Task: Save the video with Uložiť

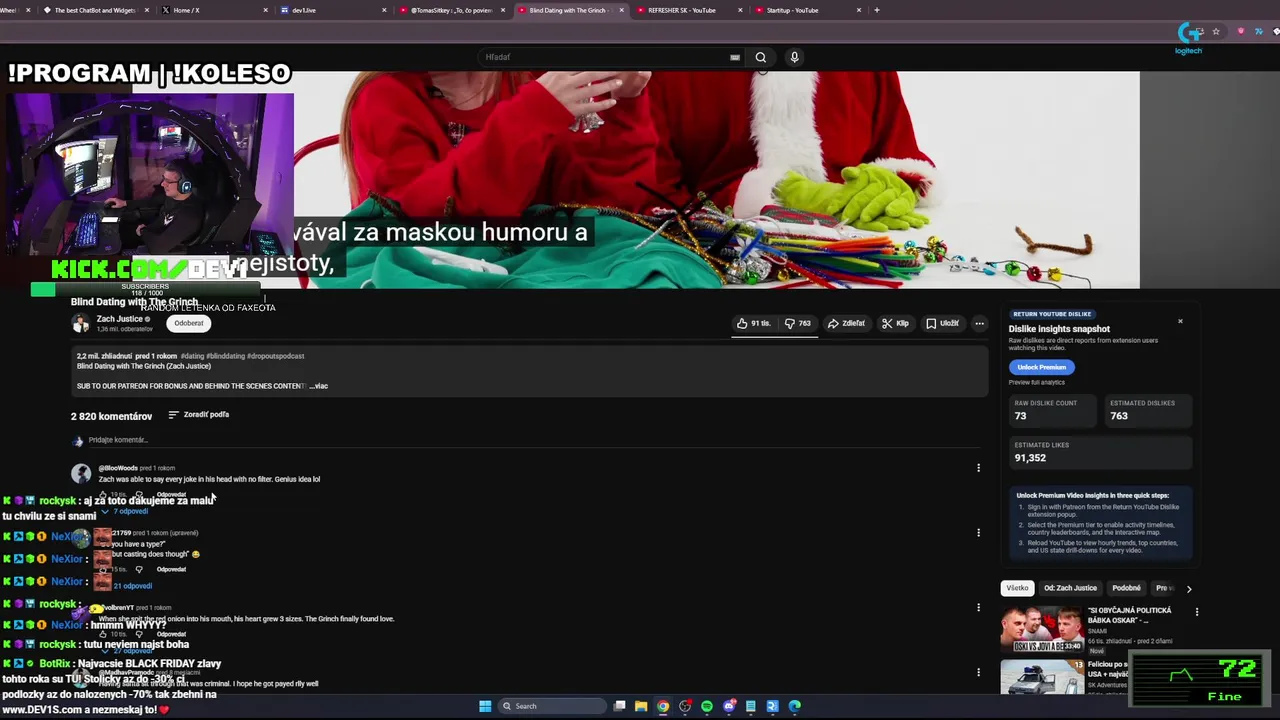Action: click(x=942, y=324)
